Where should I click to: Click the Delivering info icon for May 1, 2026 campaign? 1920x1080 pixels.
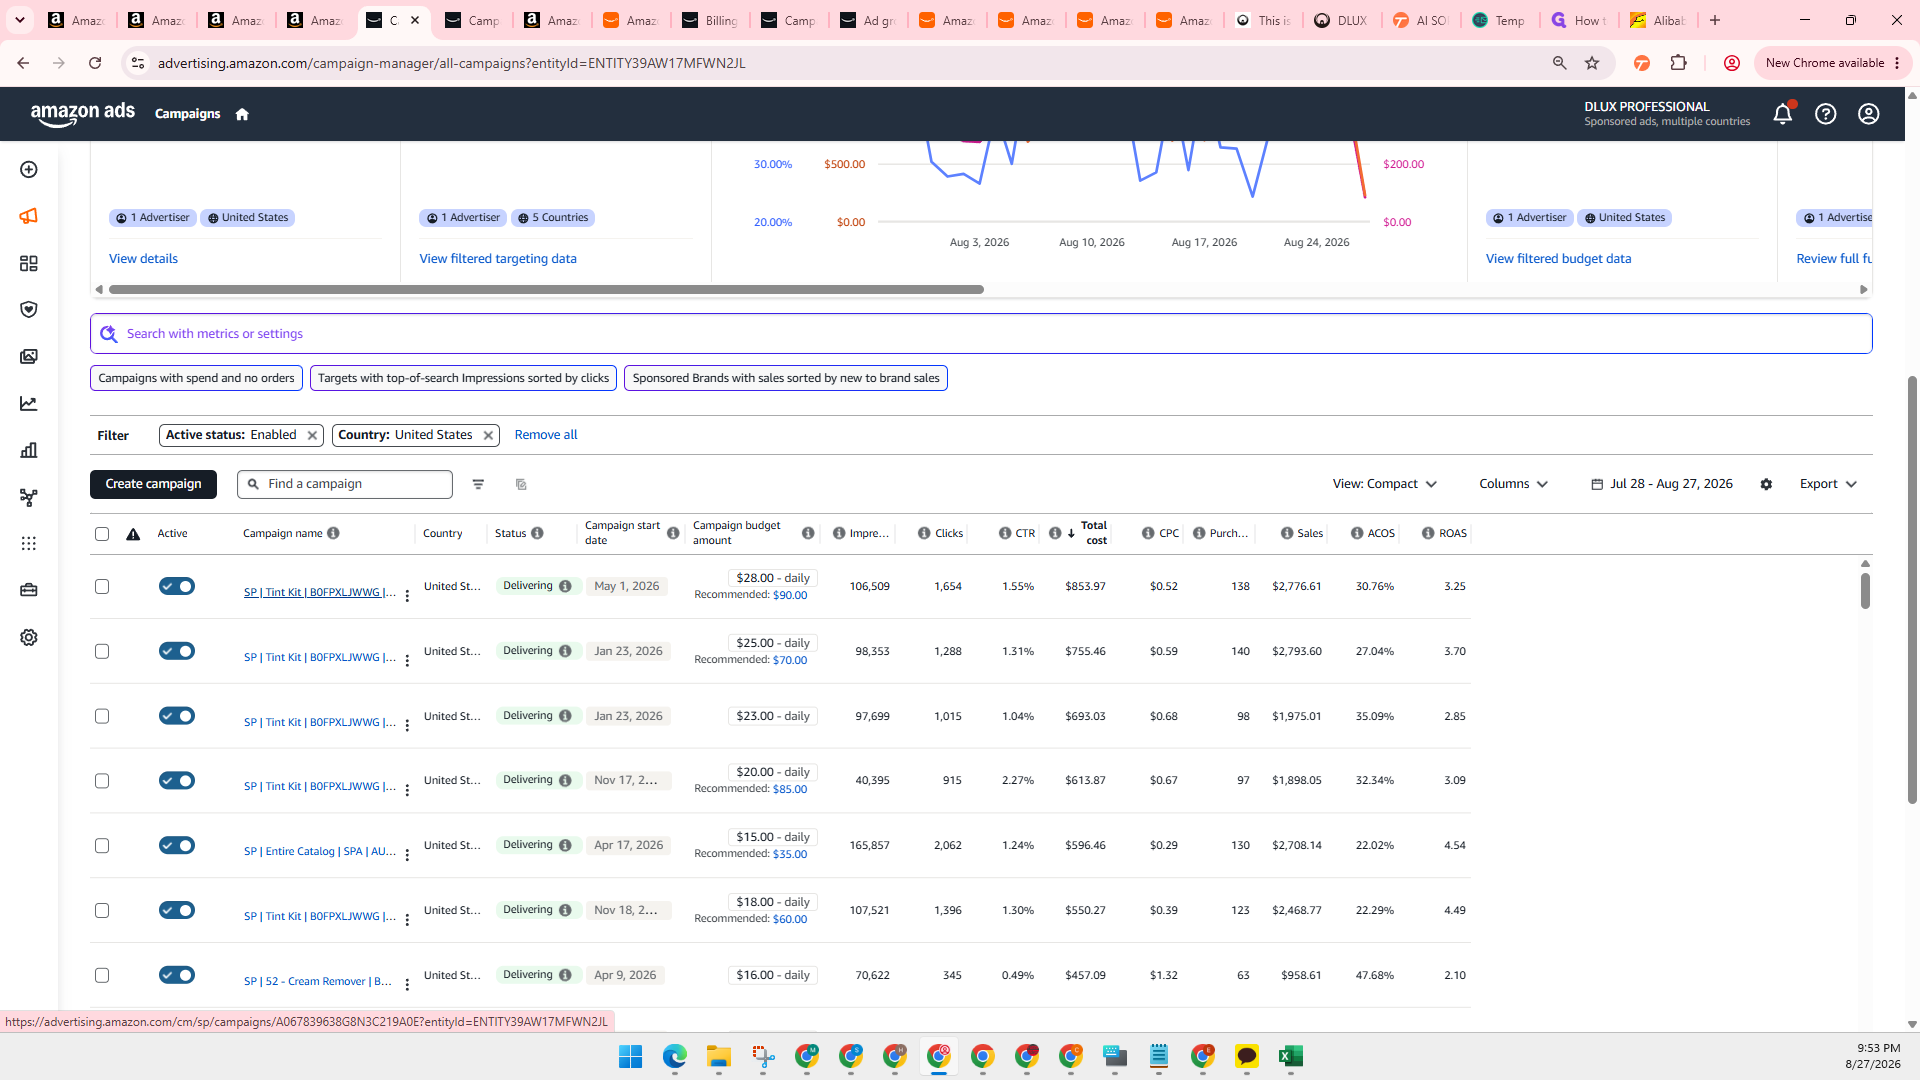[x=565, y=586]
